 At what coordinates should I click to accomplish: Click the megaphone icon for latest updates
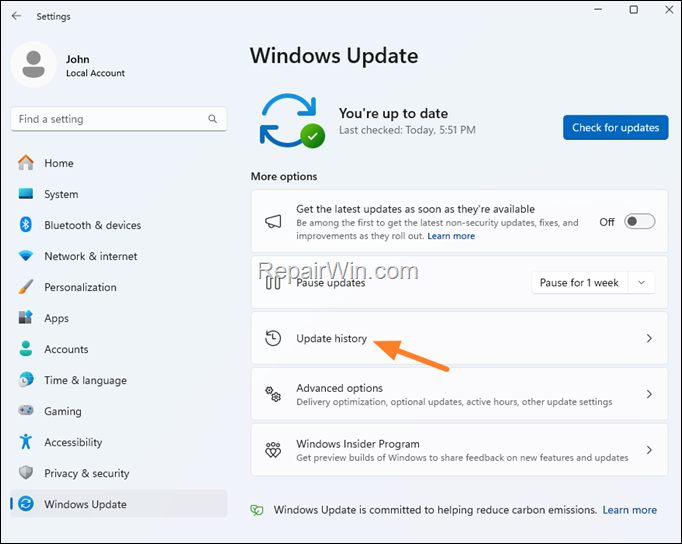coord(273,222)
